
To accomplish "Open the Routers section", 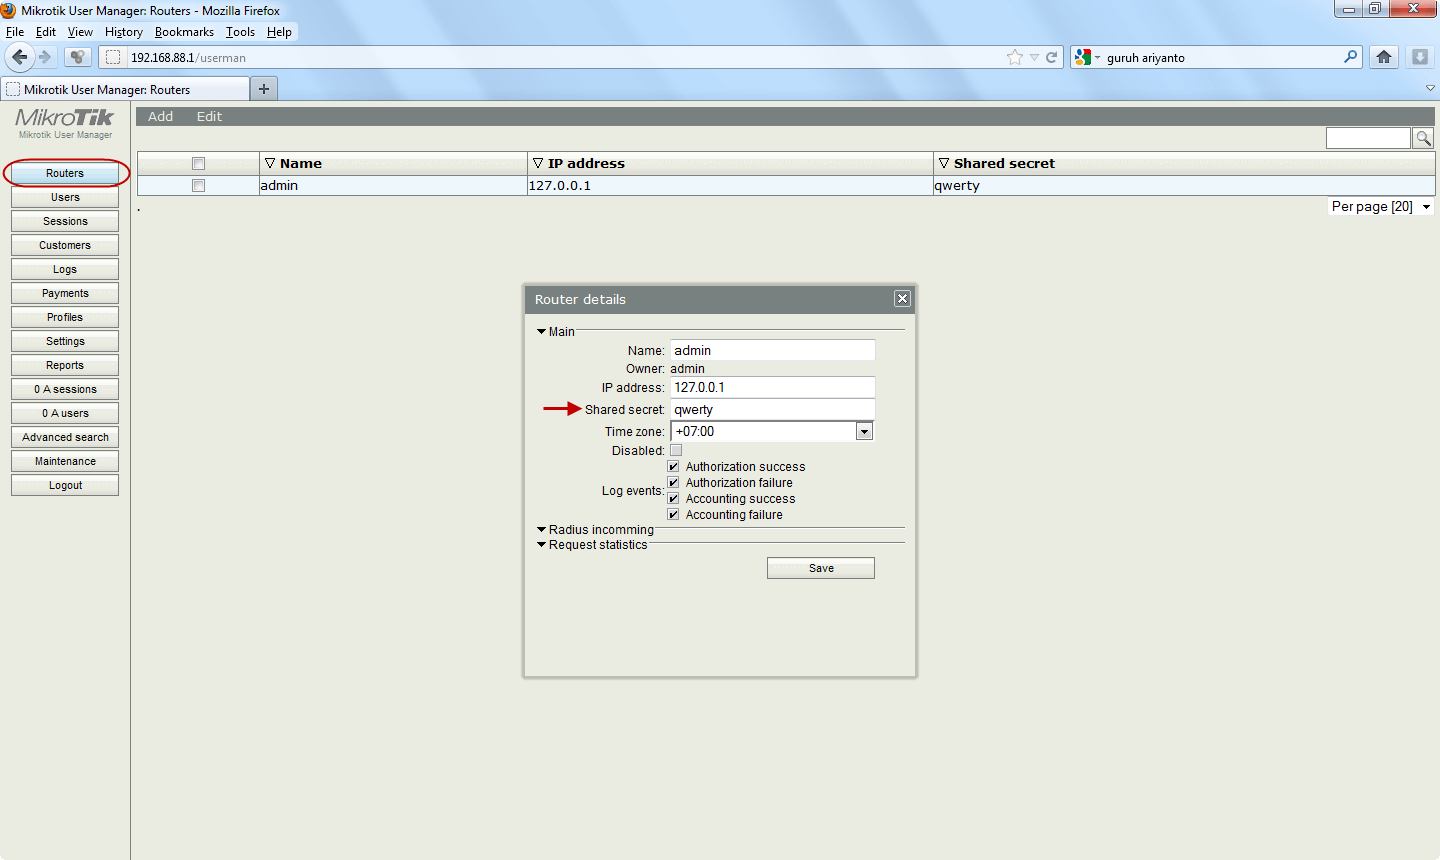I will [x=65, y=173].
